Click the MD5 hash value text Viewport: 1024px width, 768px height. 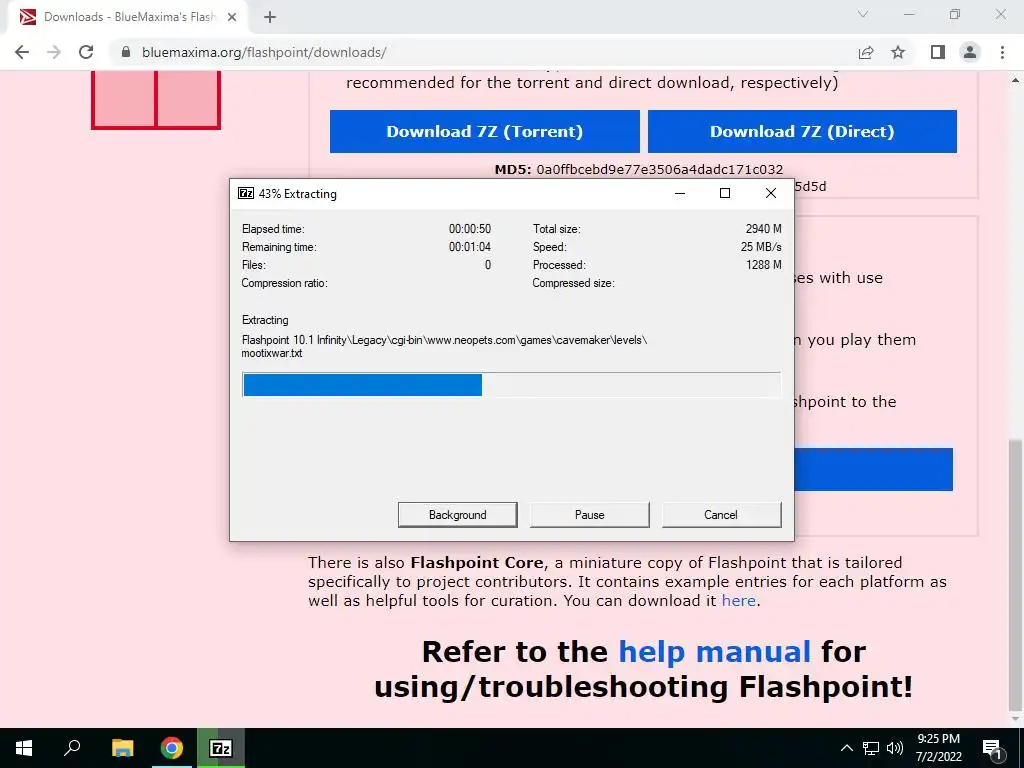click(660, 170)
